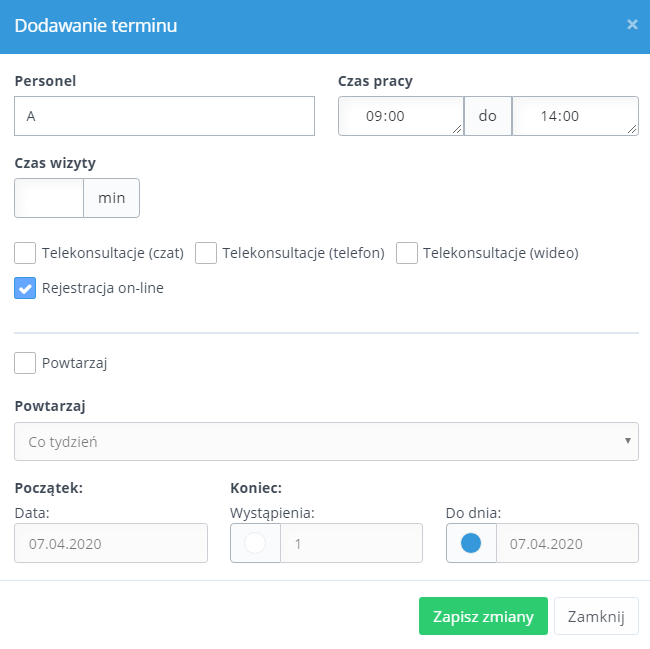Screen dimensions: 650x649
Task: Click the Do dnia date field
Action: [568, 543]
